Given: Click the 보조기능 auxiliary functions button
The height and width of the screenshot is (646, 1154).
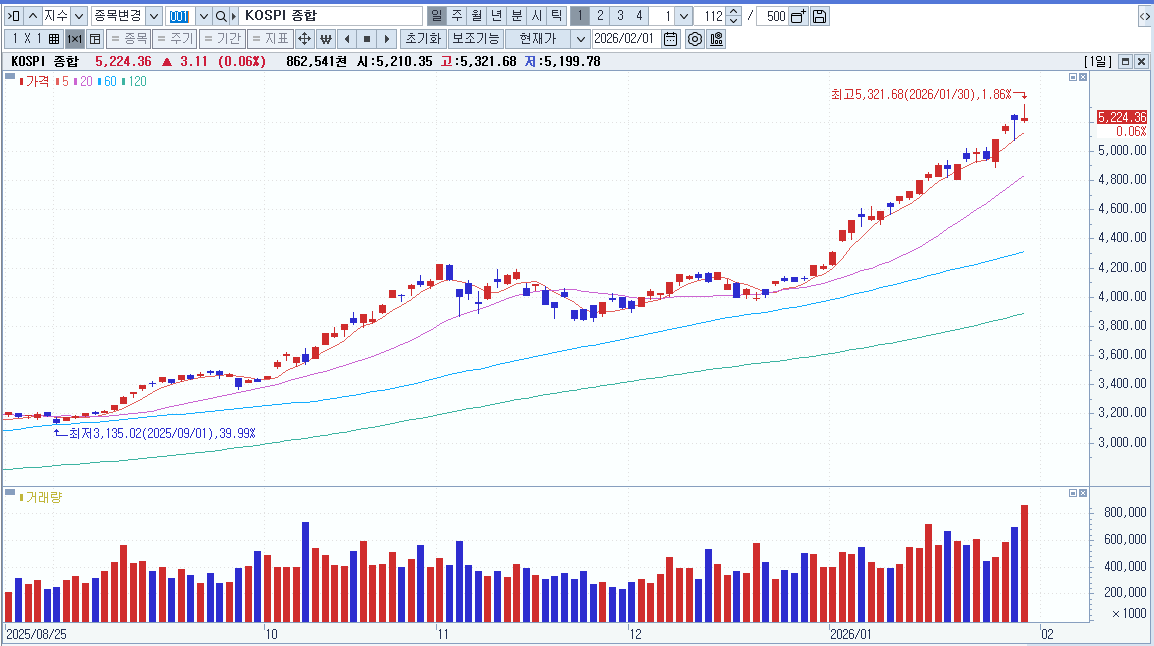Looking at the screenshot, I should point(475,39).
